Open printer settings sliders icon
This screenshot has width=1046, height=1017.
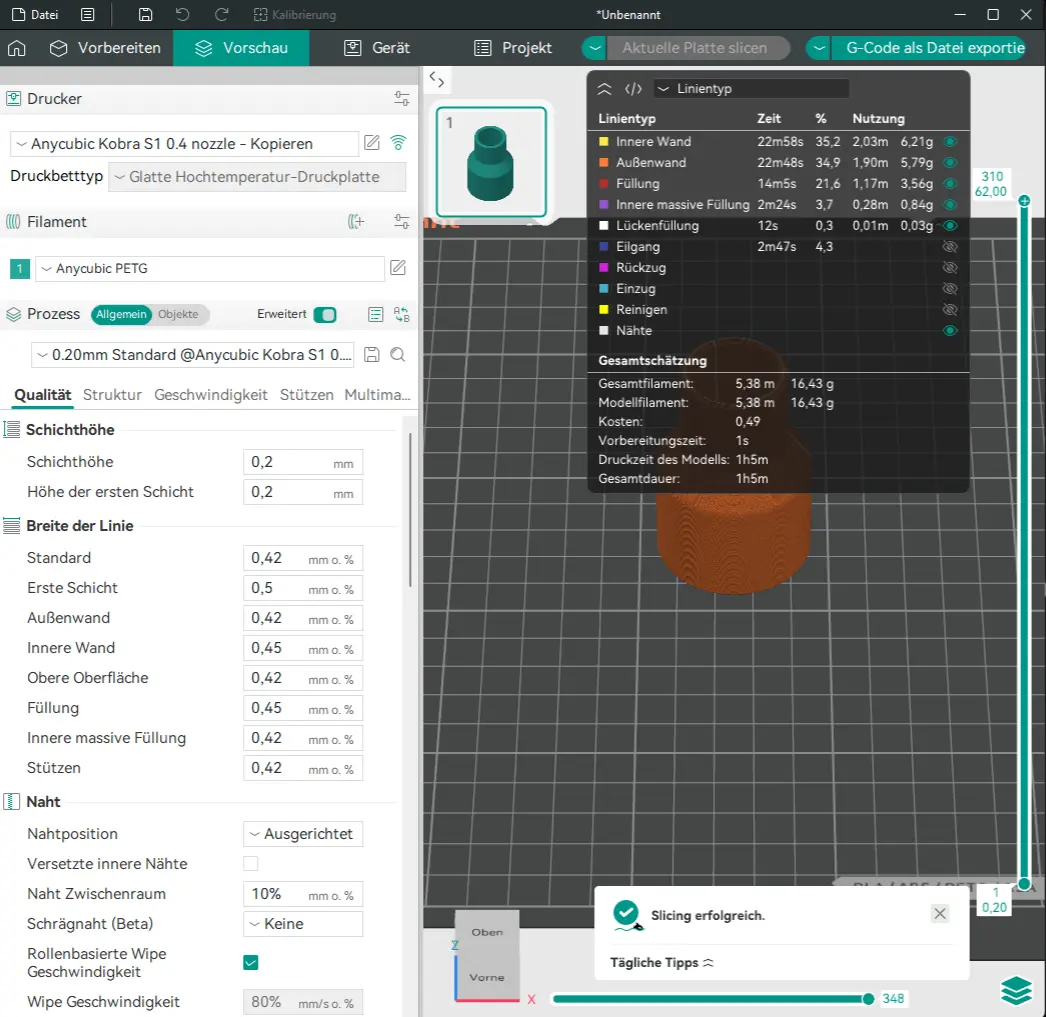pos(402,99)
